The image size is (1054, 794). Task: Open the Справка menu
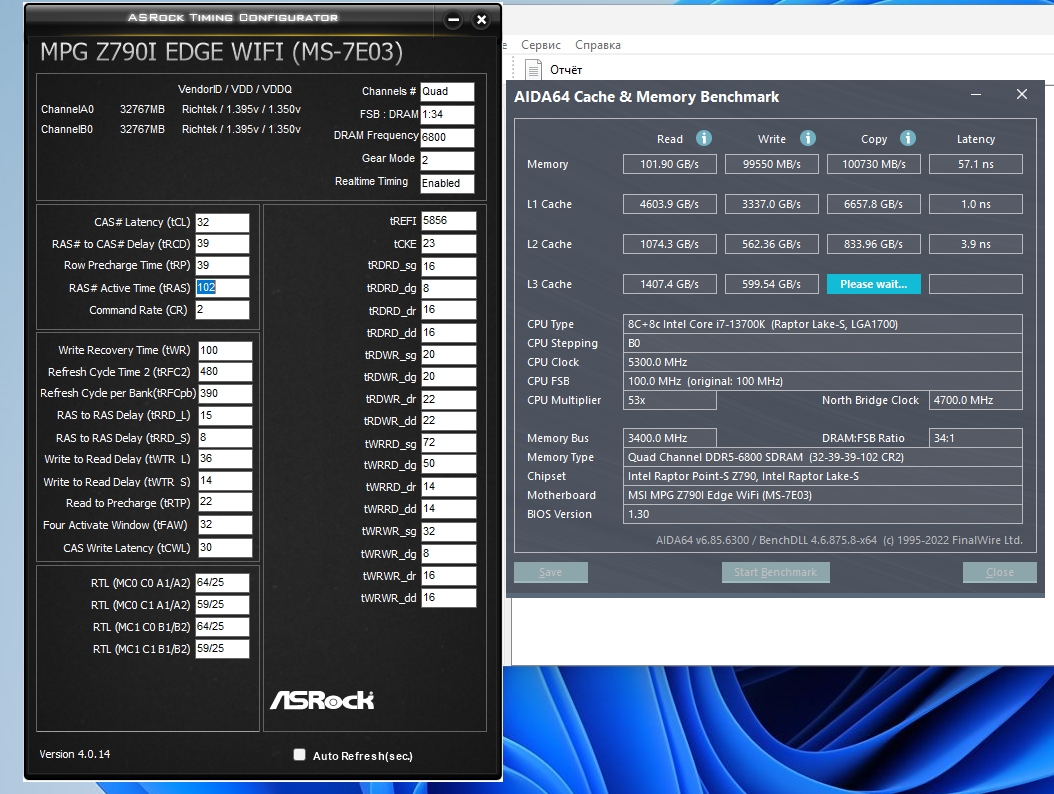pyautogui.click(x=598, y=45)
